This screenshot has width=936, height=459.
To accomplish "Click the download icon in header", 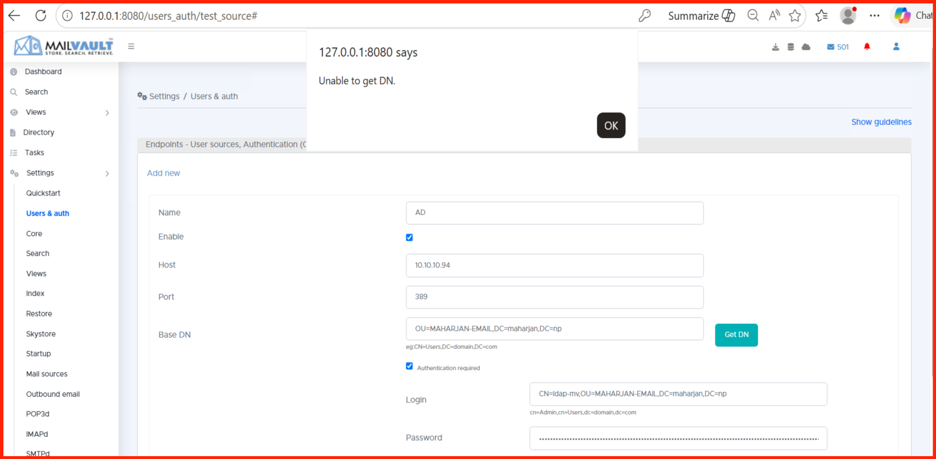I will [775, 47].
